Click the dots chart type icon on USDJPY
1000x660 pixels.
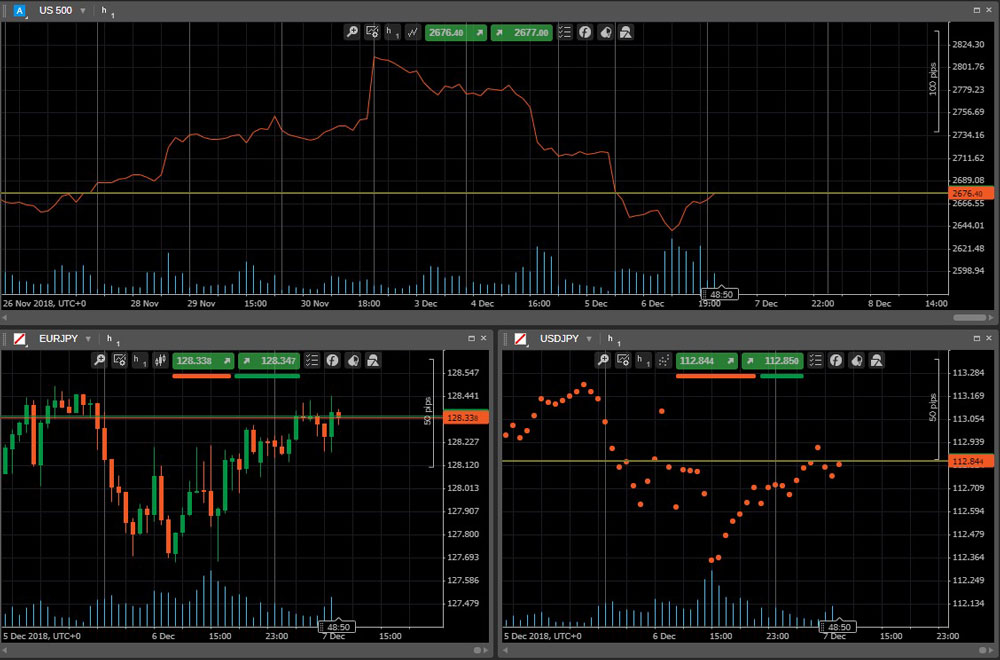pos(664,360)
